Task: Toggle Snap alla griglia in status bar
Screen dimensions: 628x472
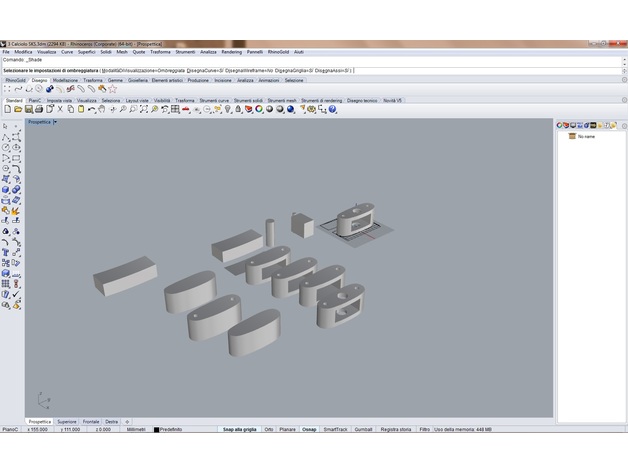Action: pyautogui.click(x=240, y=429)
